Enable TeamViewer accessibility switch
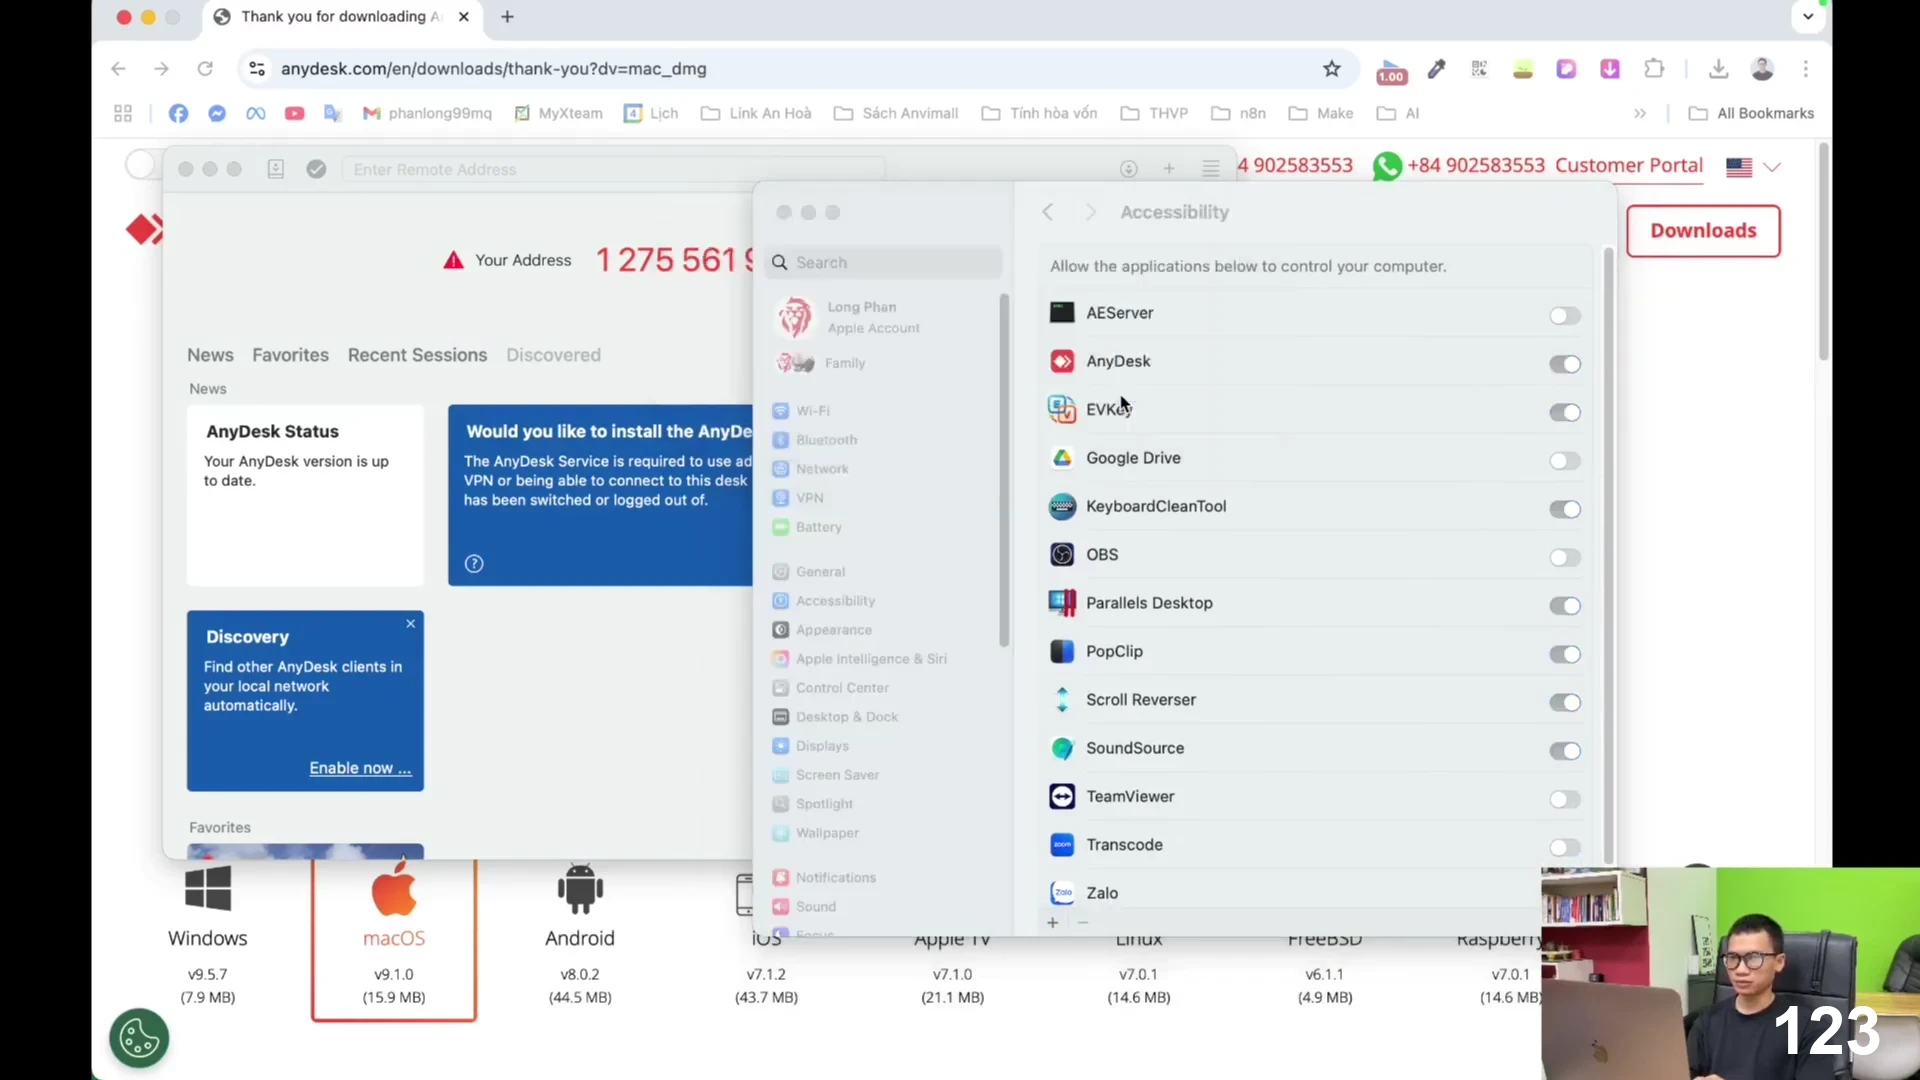The image size is (1920, 1080). click(x=1565, y=799)
